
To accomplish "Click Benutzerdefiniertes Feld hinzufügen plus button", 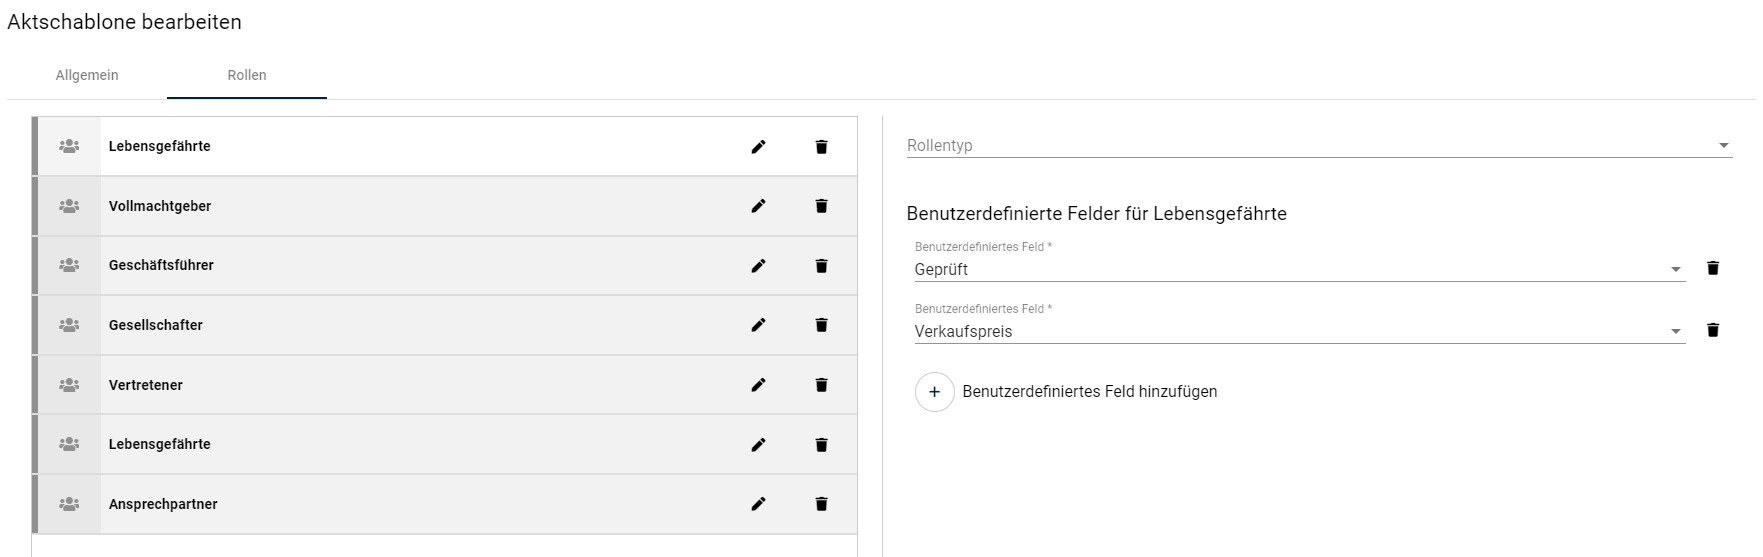I will click(935, 392).
